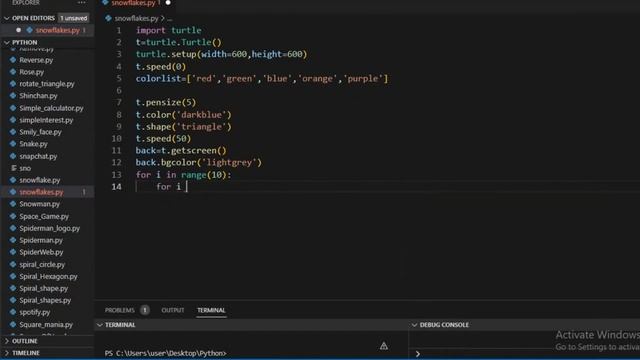Viewport: 640px width, 360px height.
Task: Expand the Outline section
Action: click(x=7, y=341)
